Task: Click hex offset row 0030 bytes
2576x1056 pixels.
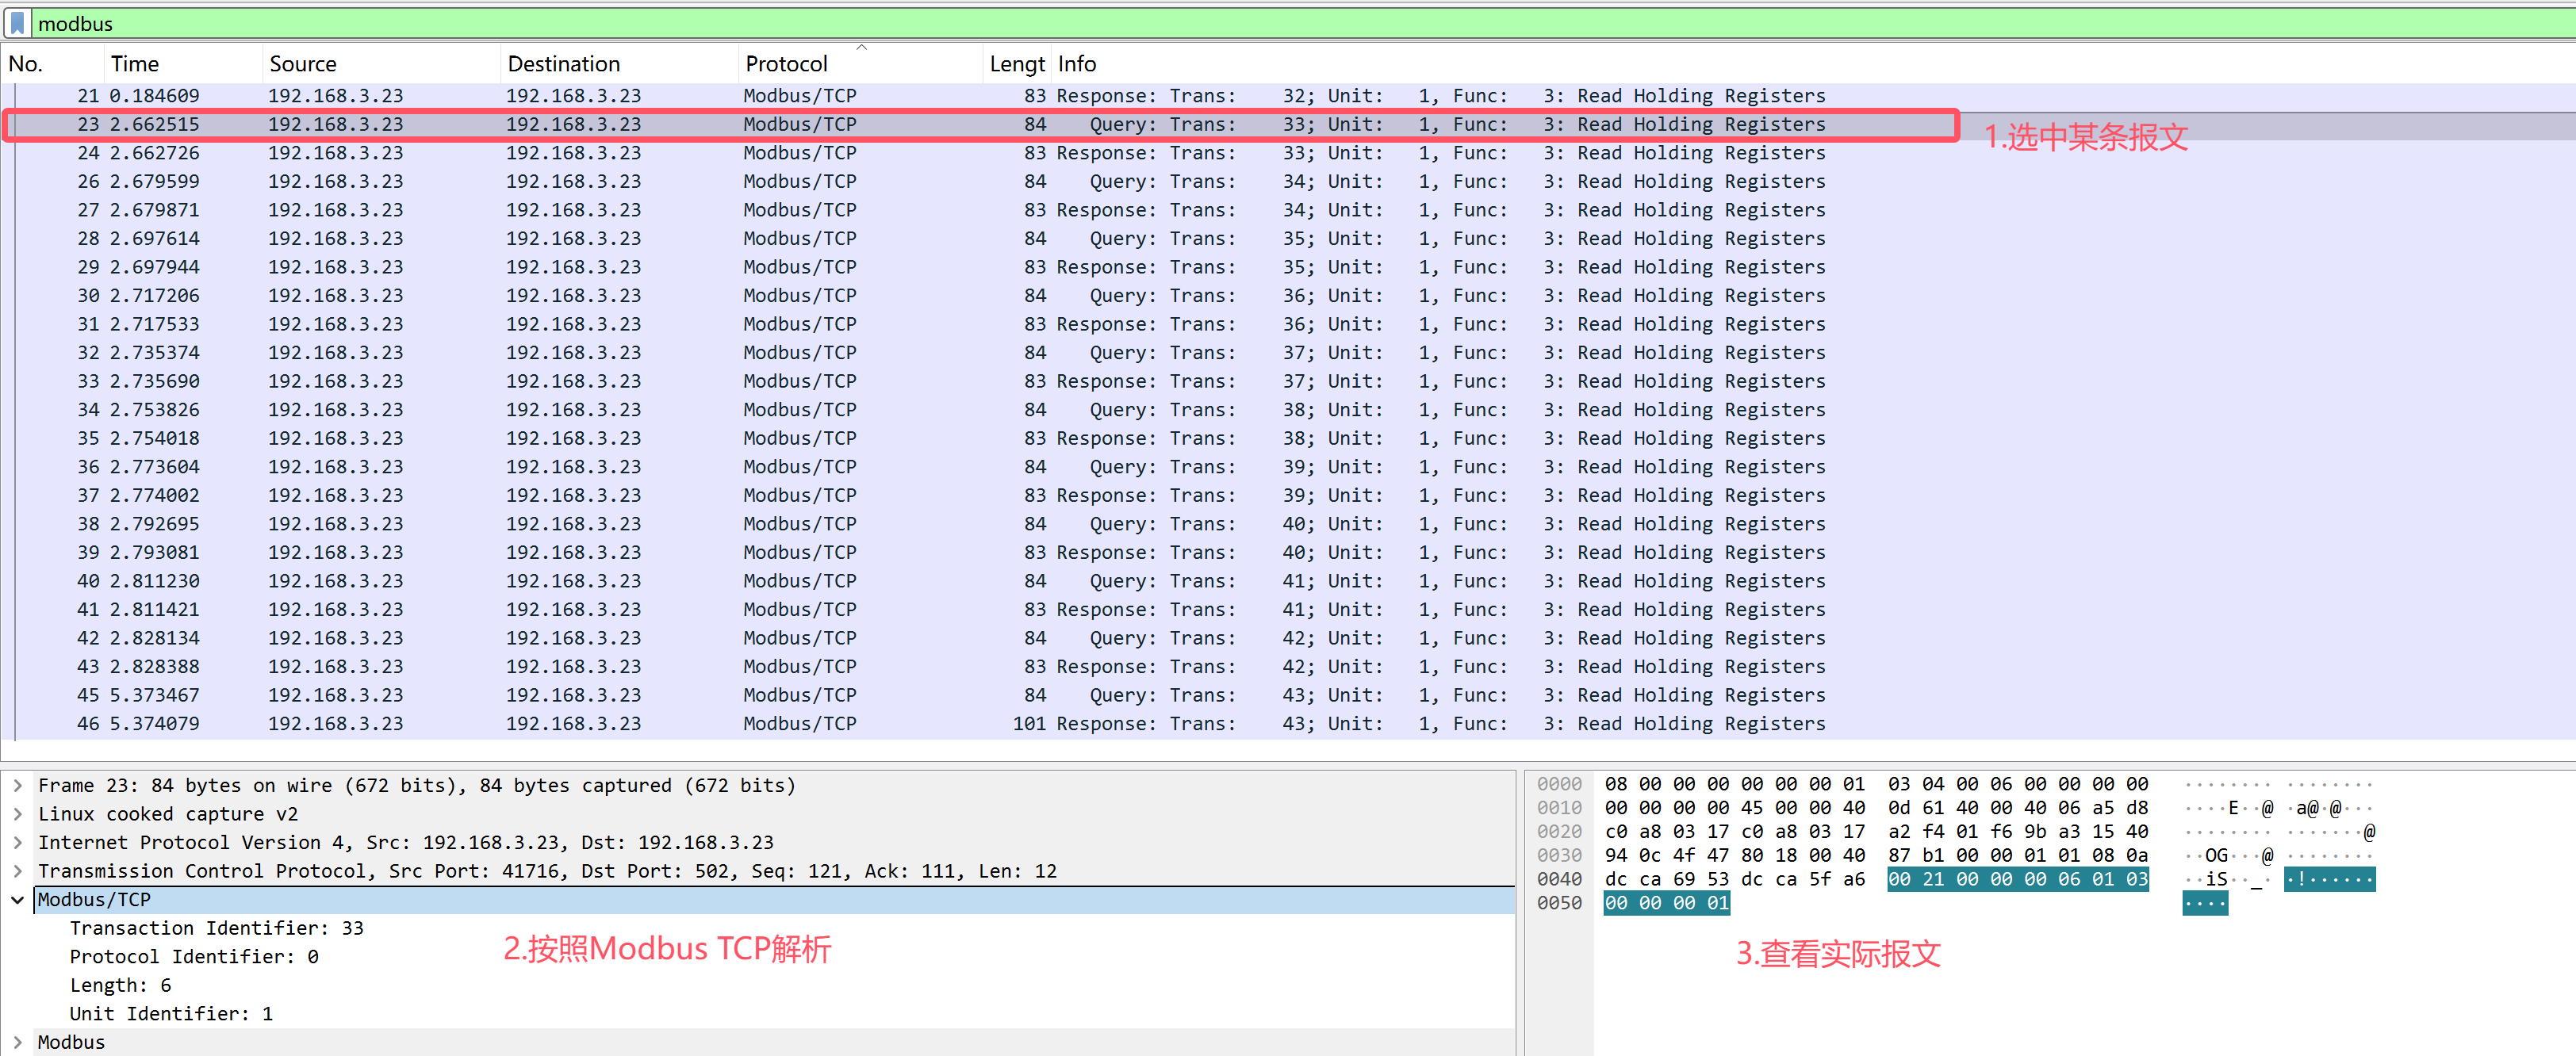Action: pyautogui.click(x=1876, y=855)
